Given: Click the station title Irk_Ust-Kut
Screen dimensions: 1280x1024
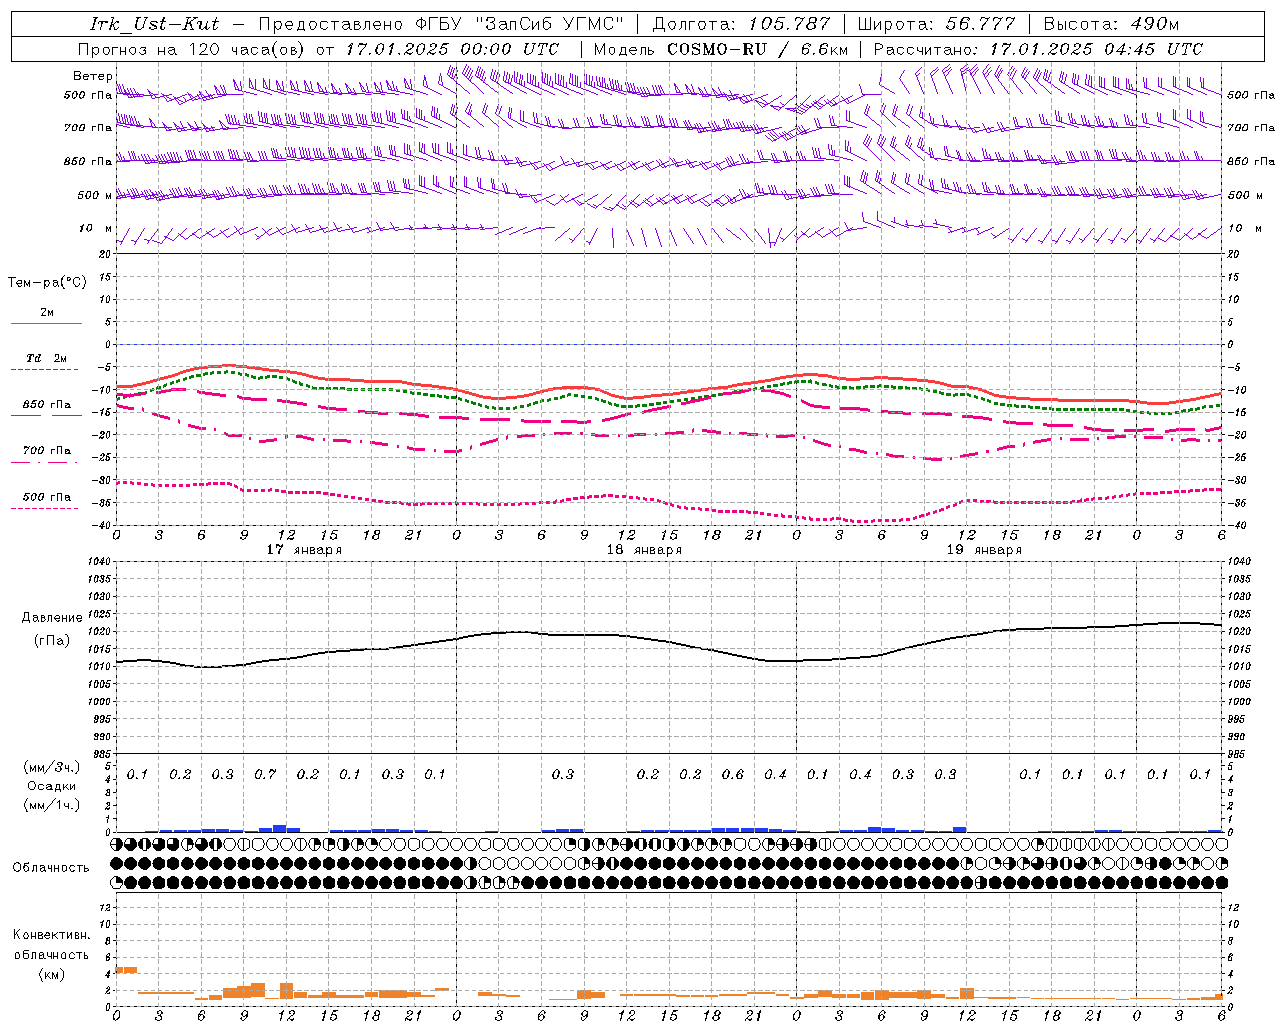Looking at the screenshot, I should click(x=154, y=24).
